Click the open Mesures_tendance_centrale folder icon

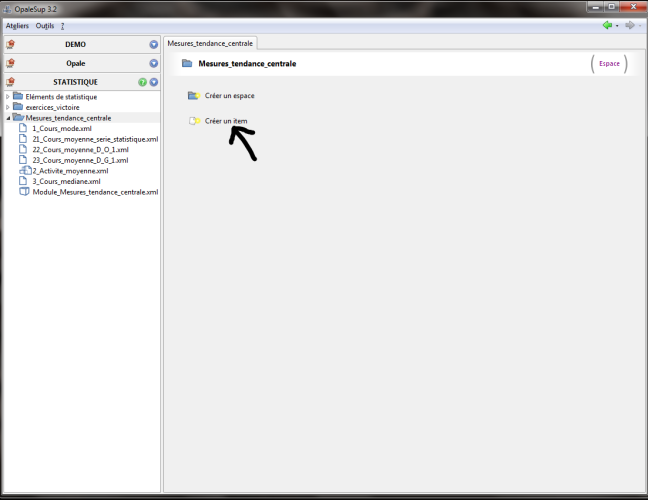[18, 117]
